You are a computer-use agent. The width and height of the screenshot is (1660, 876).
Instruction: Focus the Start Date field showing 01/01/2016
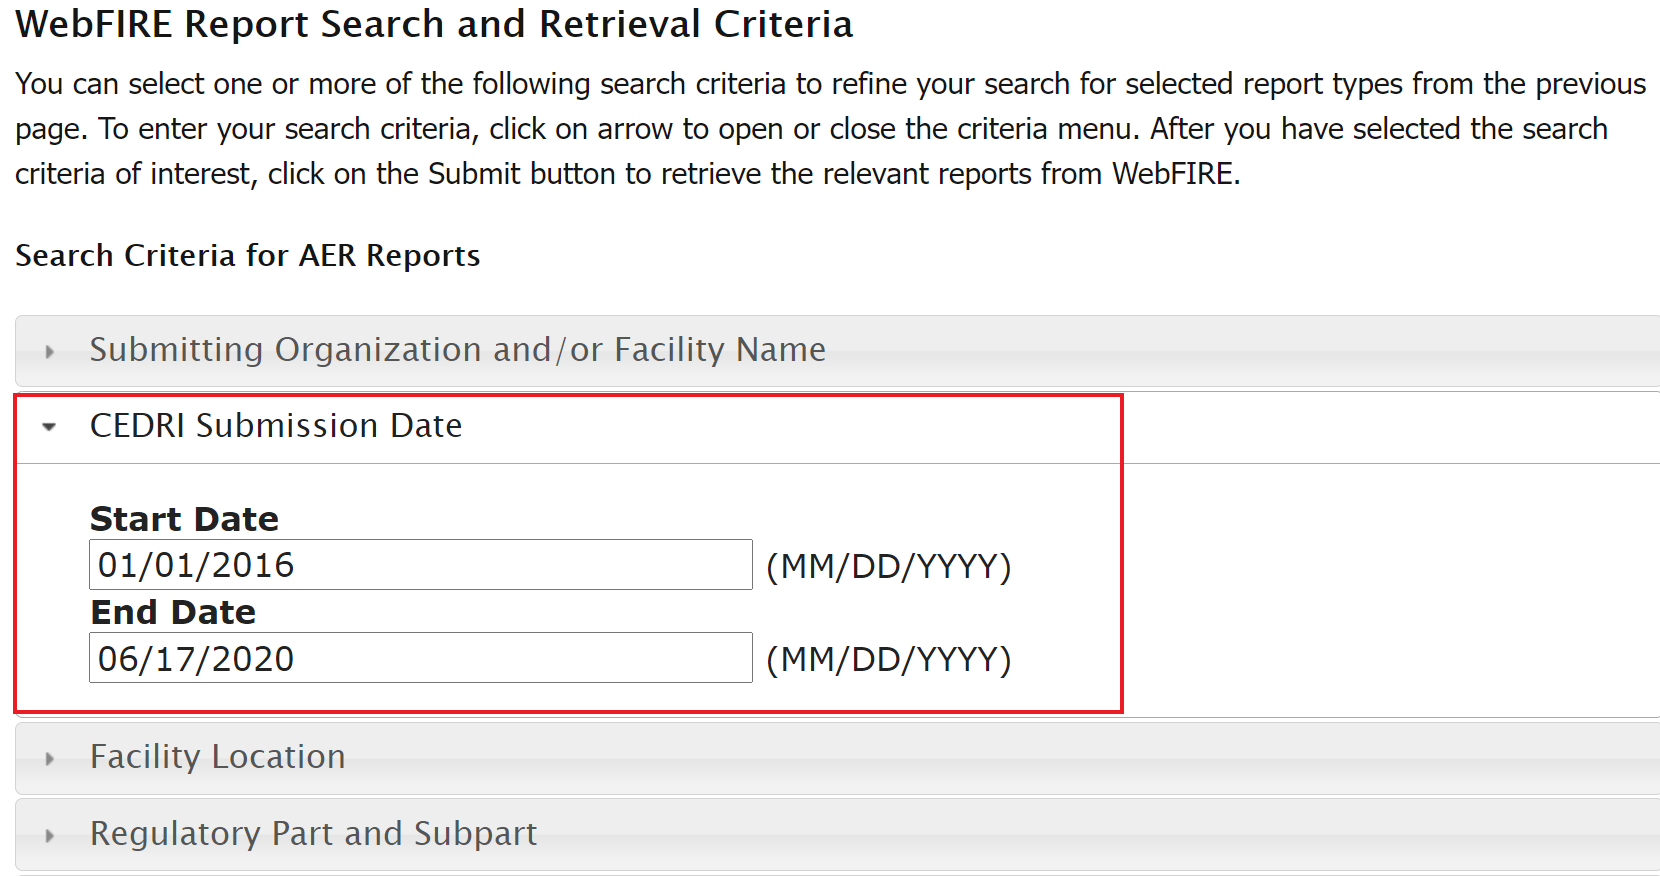point(421,565)
